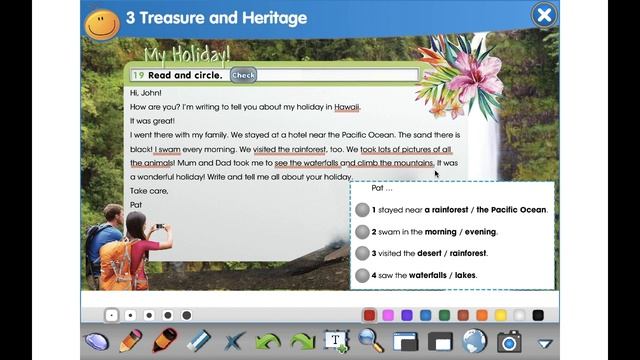Open the magnifying glass zoom tool
The width and height of the screenshot is (640, 360).
[x=371, y=341]
